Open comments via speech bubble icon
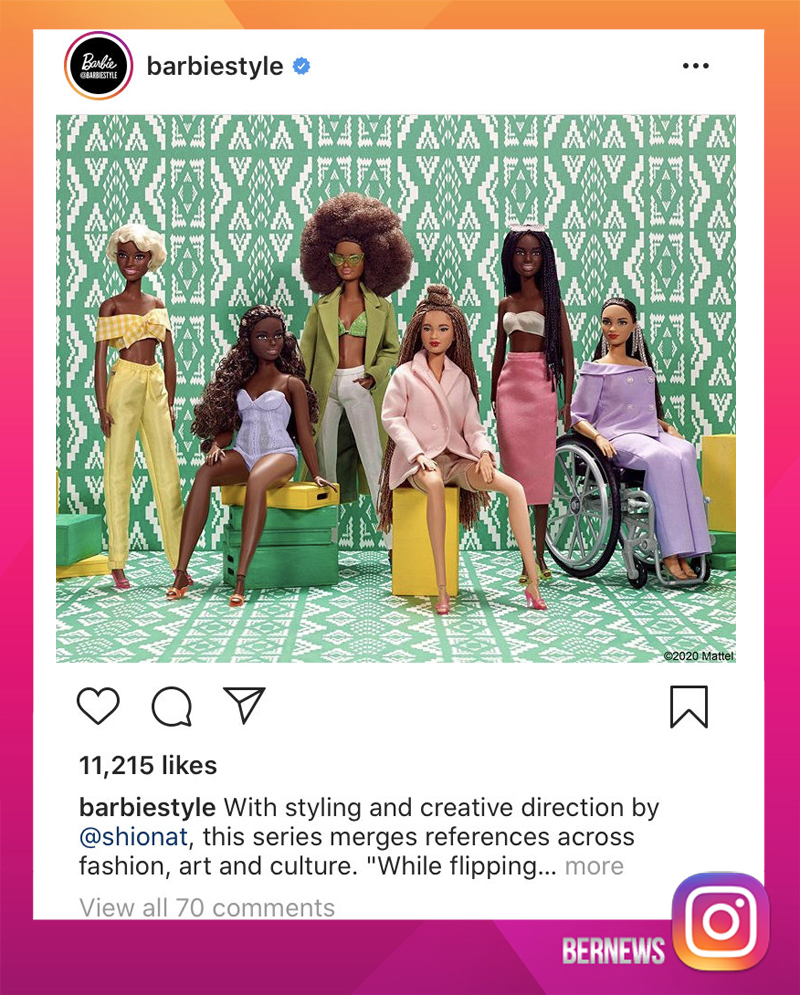 (x=172, y=706)
